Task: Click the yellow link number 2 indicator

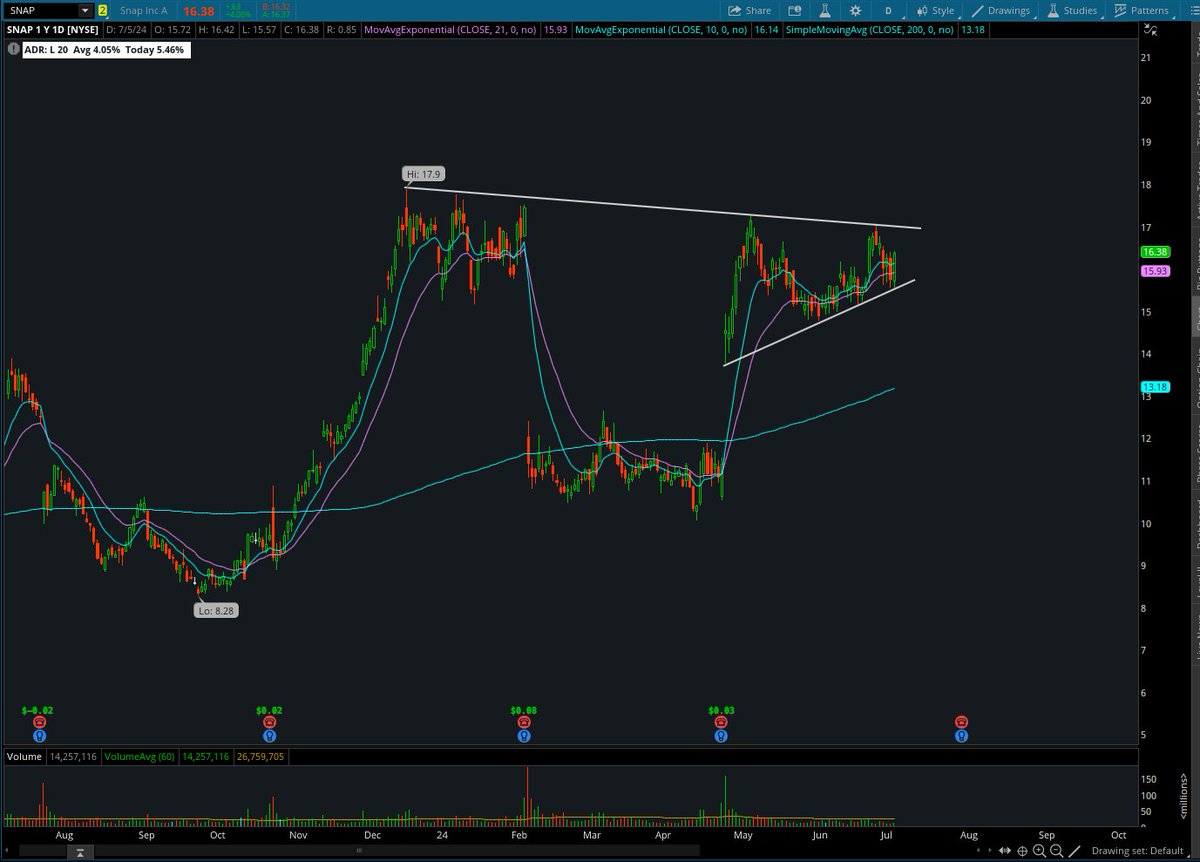Action: tap(102, 10)
